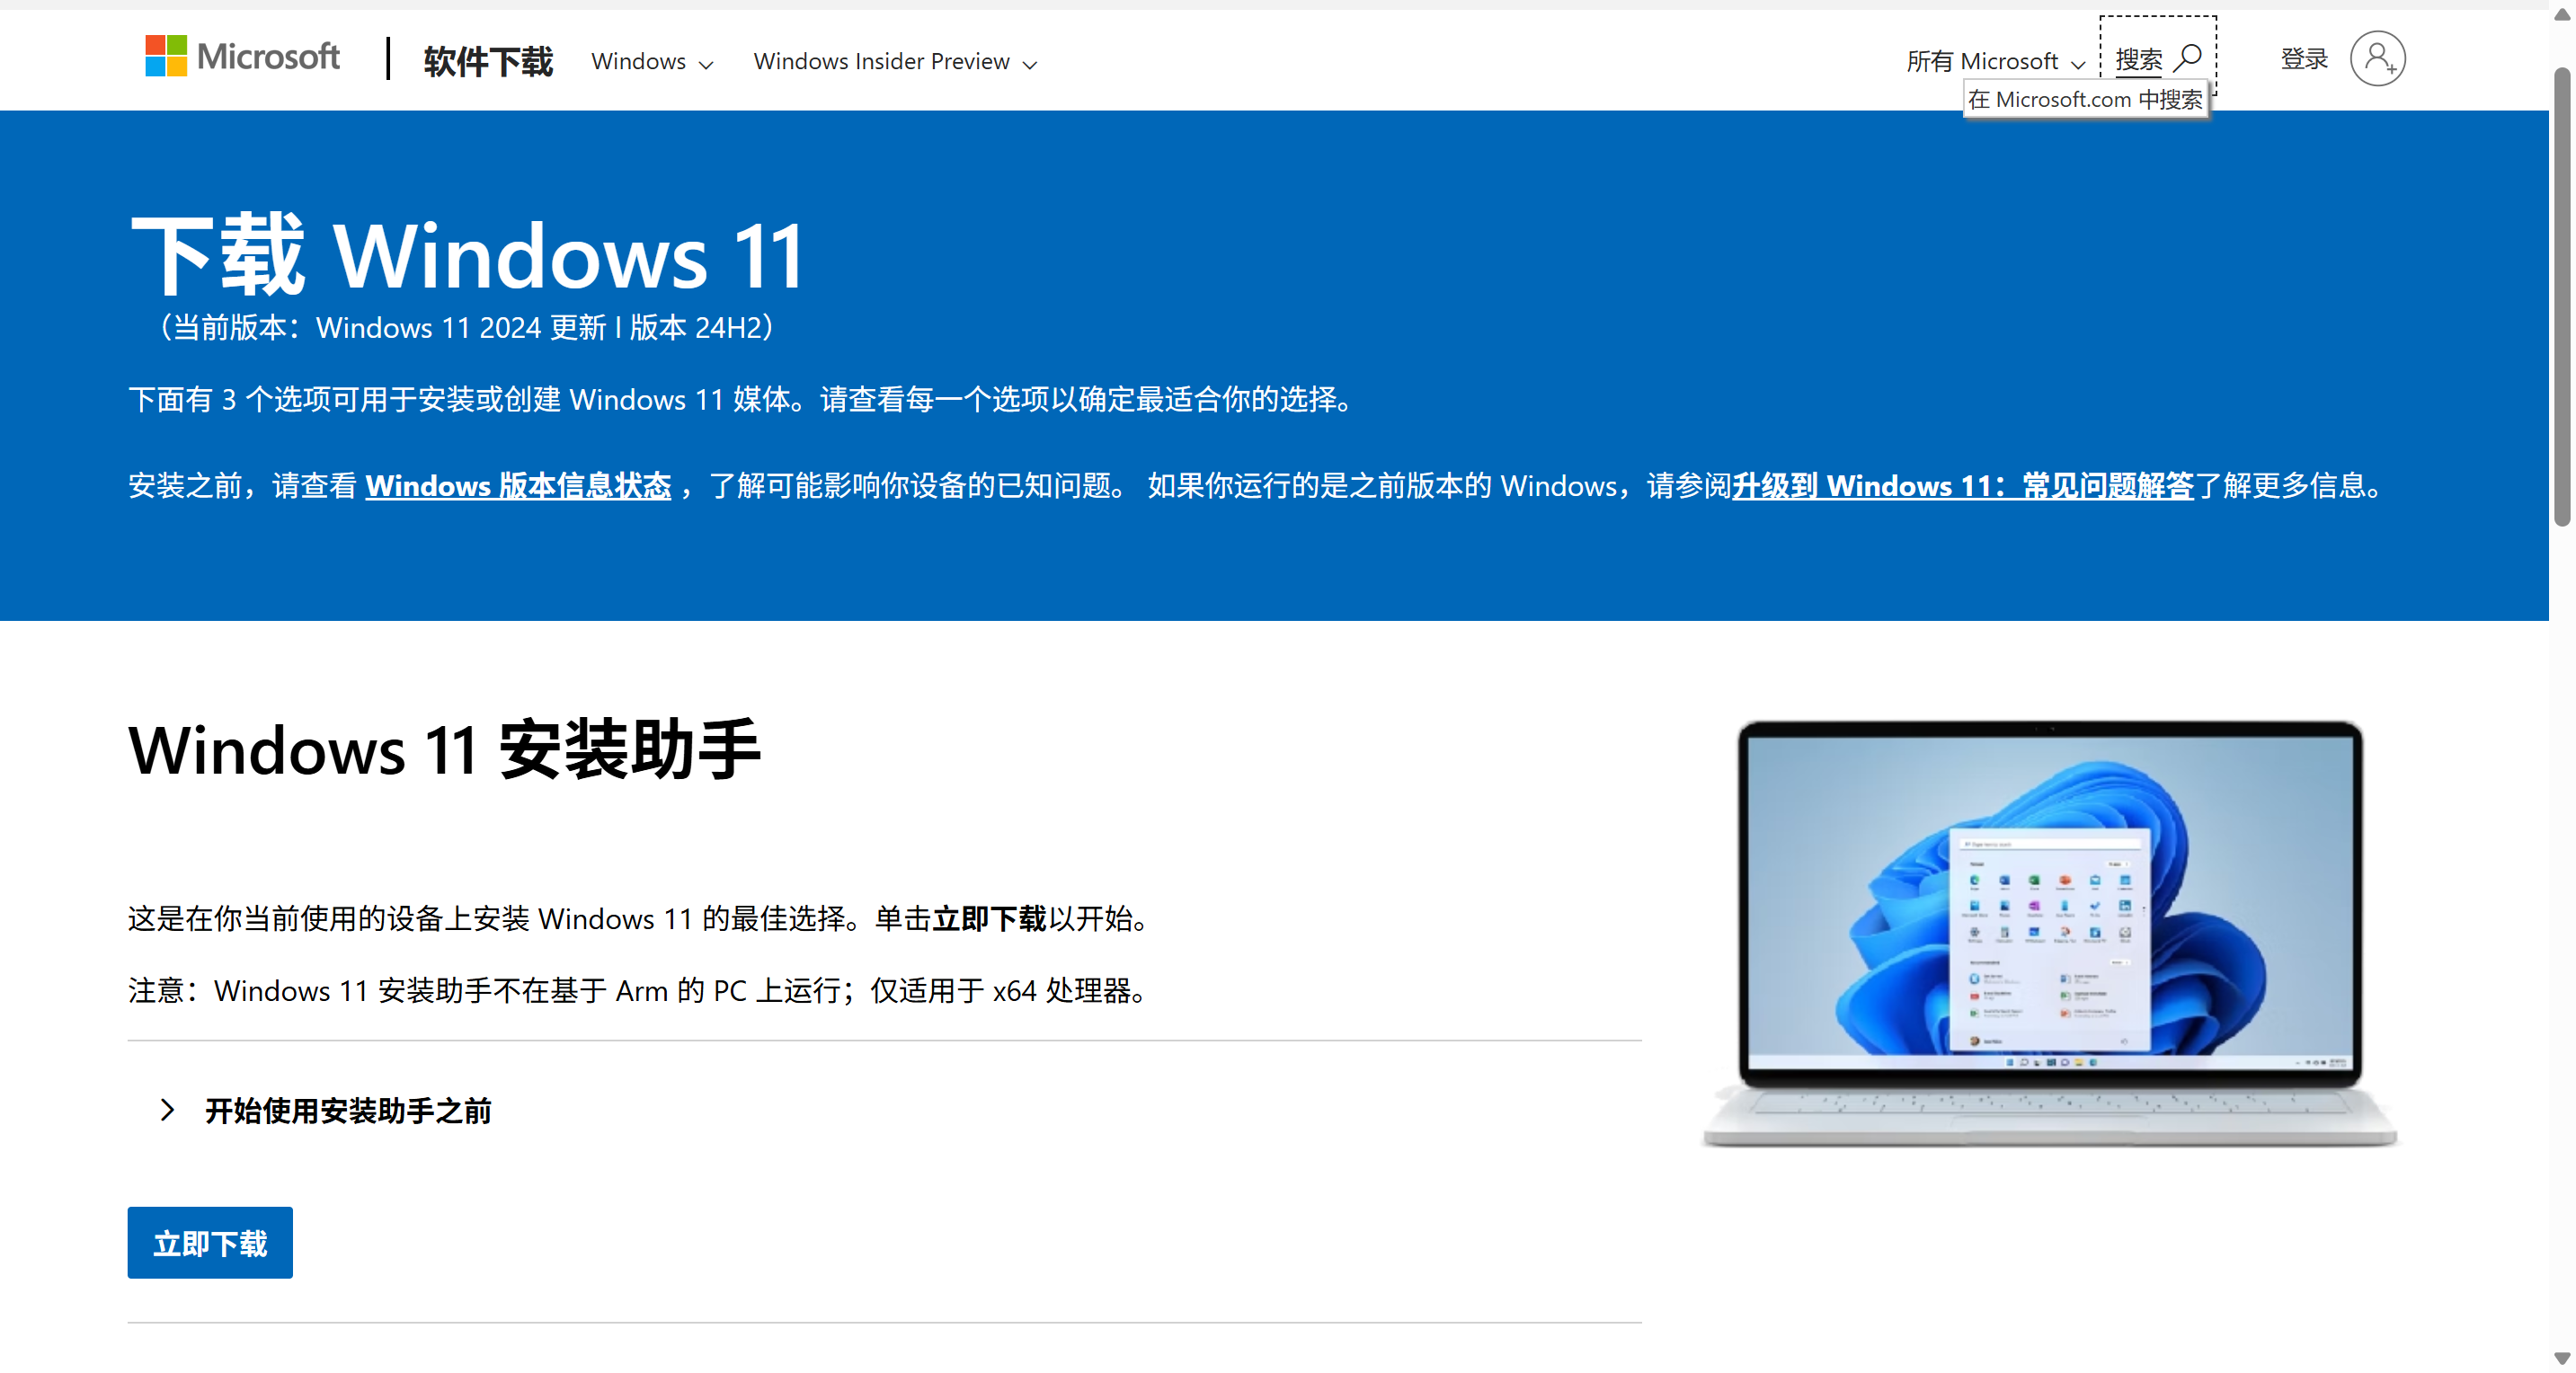Click the search magnifier icon

pyautogui.click(x=2188, y=58)
